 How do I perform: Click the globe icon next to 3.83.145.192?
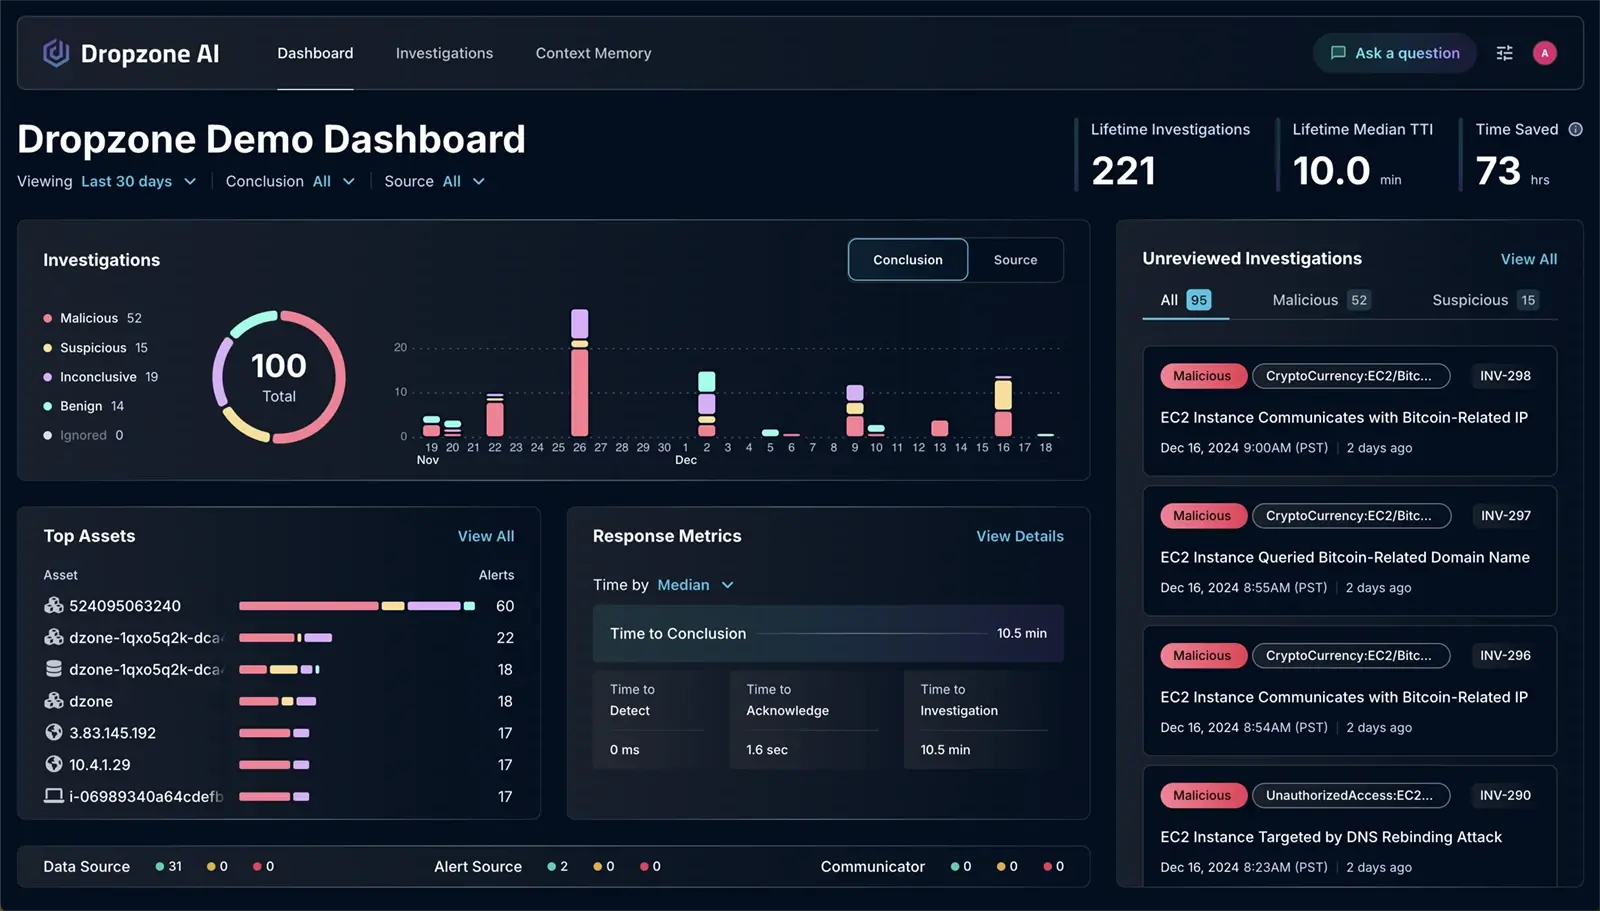[x=54, y=733]
